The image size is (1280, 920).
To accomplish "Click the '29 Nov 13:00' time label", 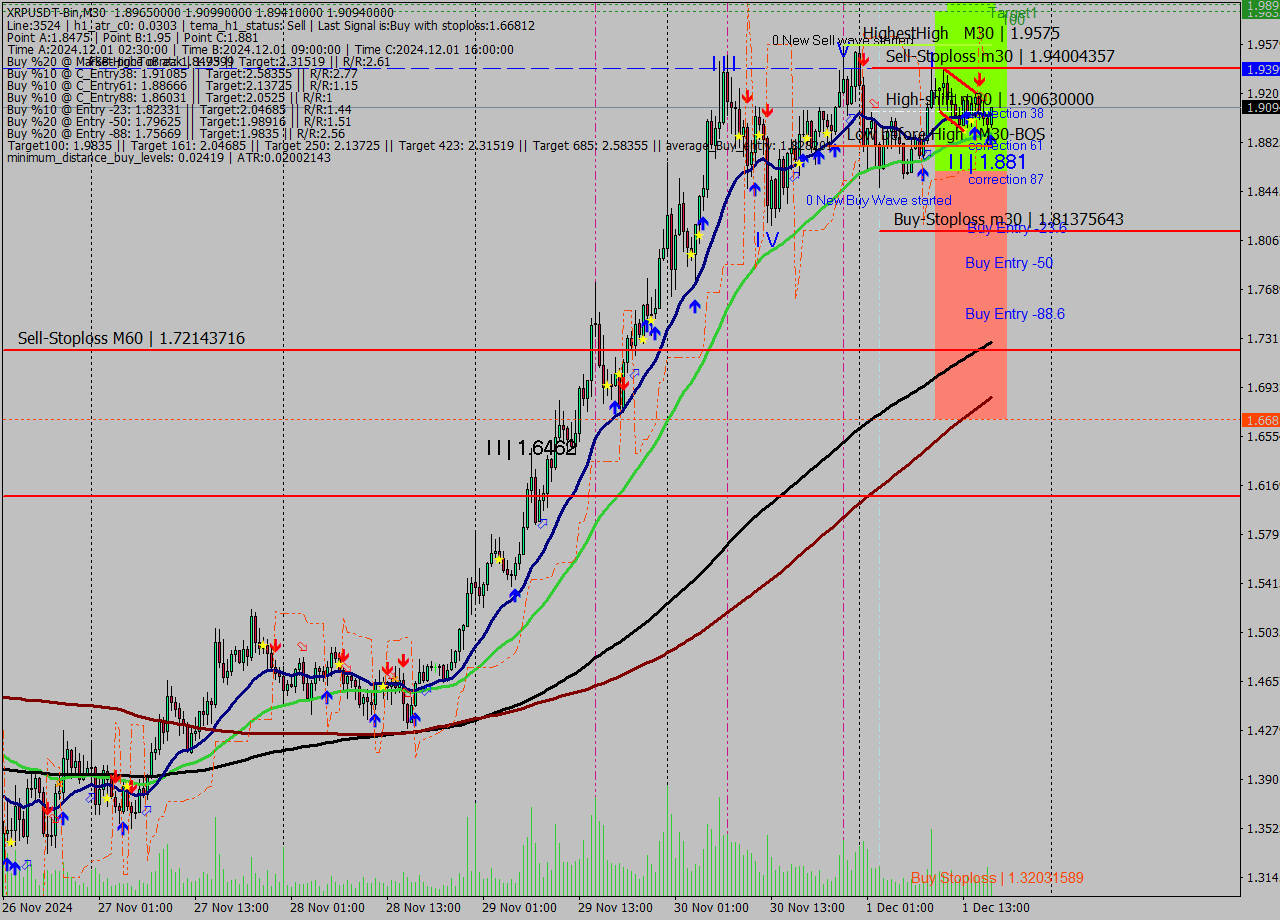I will point(616,908).
